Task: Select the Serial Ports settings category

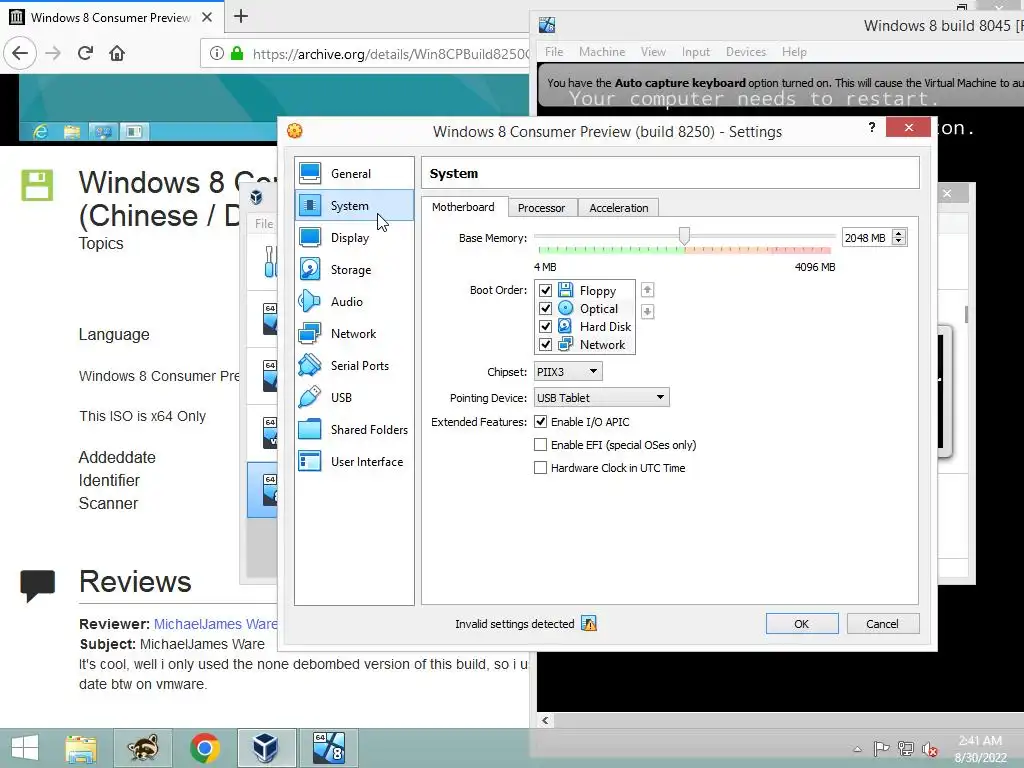Action: (353, 366)
